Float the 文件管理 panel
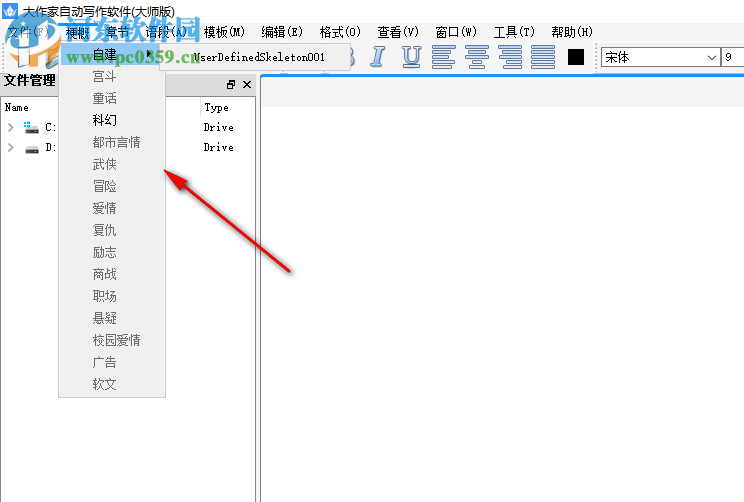 coord(231,84)
